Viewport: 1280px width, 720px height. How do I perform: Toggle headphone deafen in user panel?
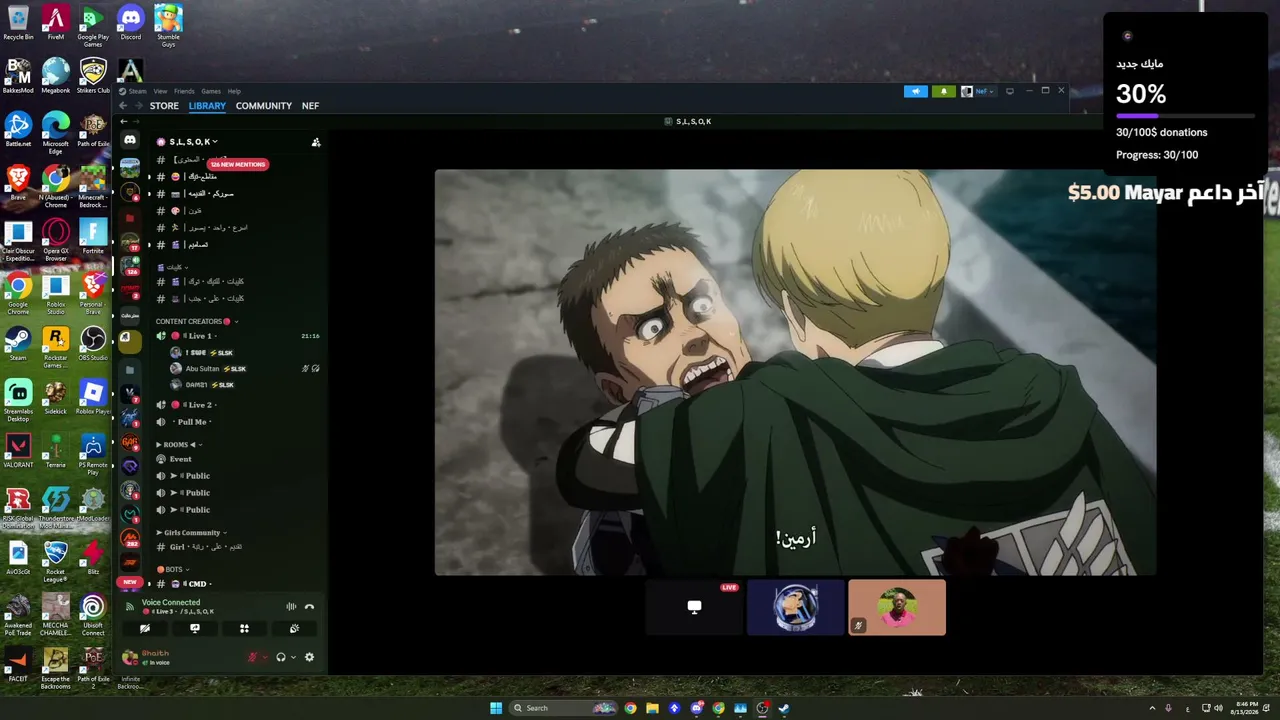click(281, 657)
